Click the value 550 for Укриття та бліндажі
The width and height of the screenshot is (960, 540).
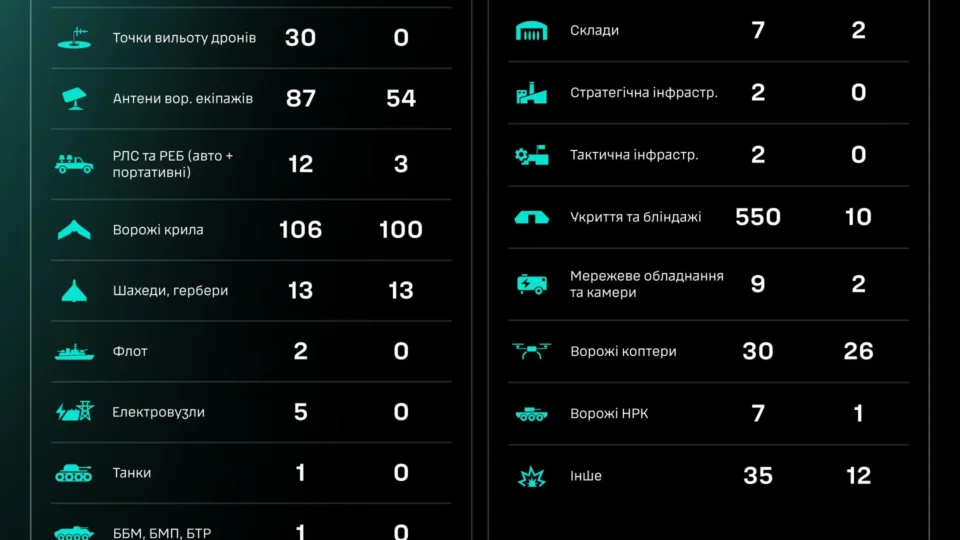click(x=758, y=217)
